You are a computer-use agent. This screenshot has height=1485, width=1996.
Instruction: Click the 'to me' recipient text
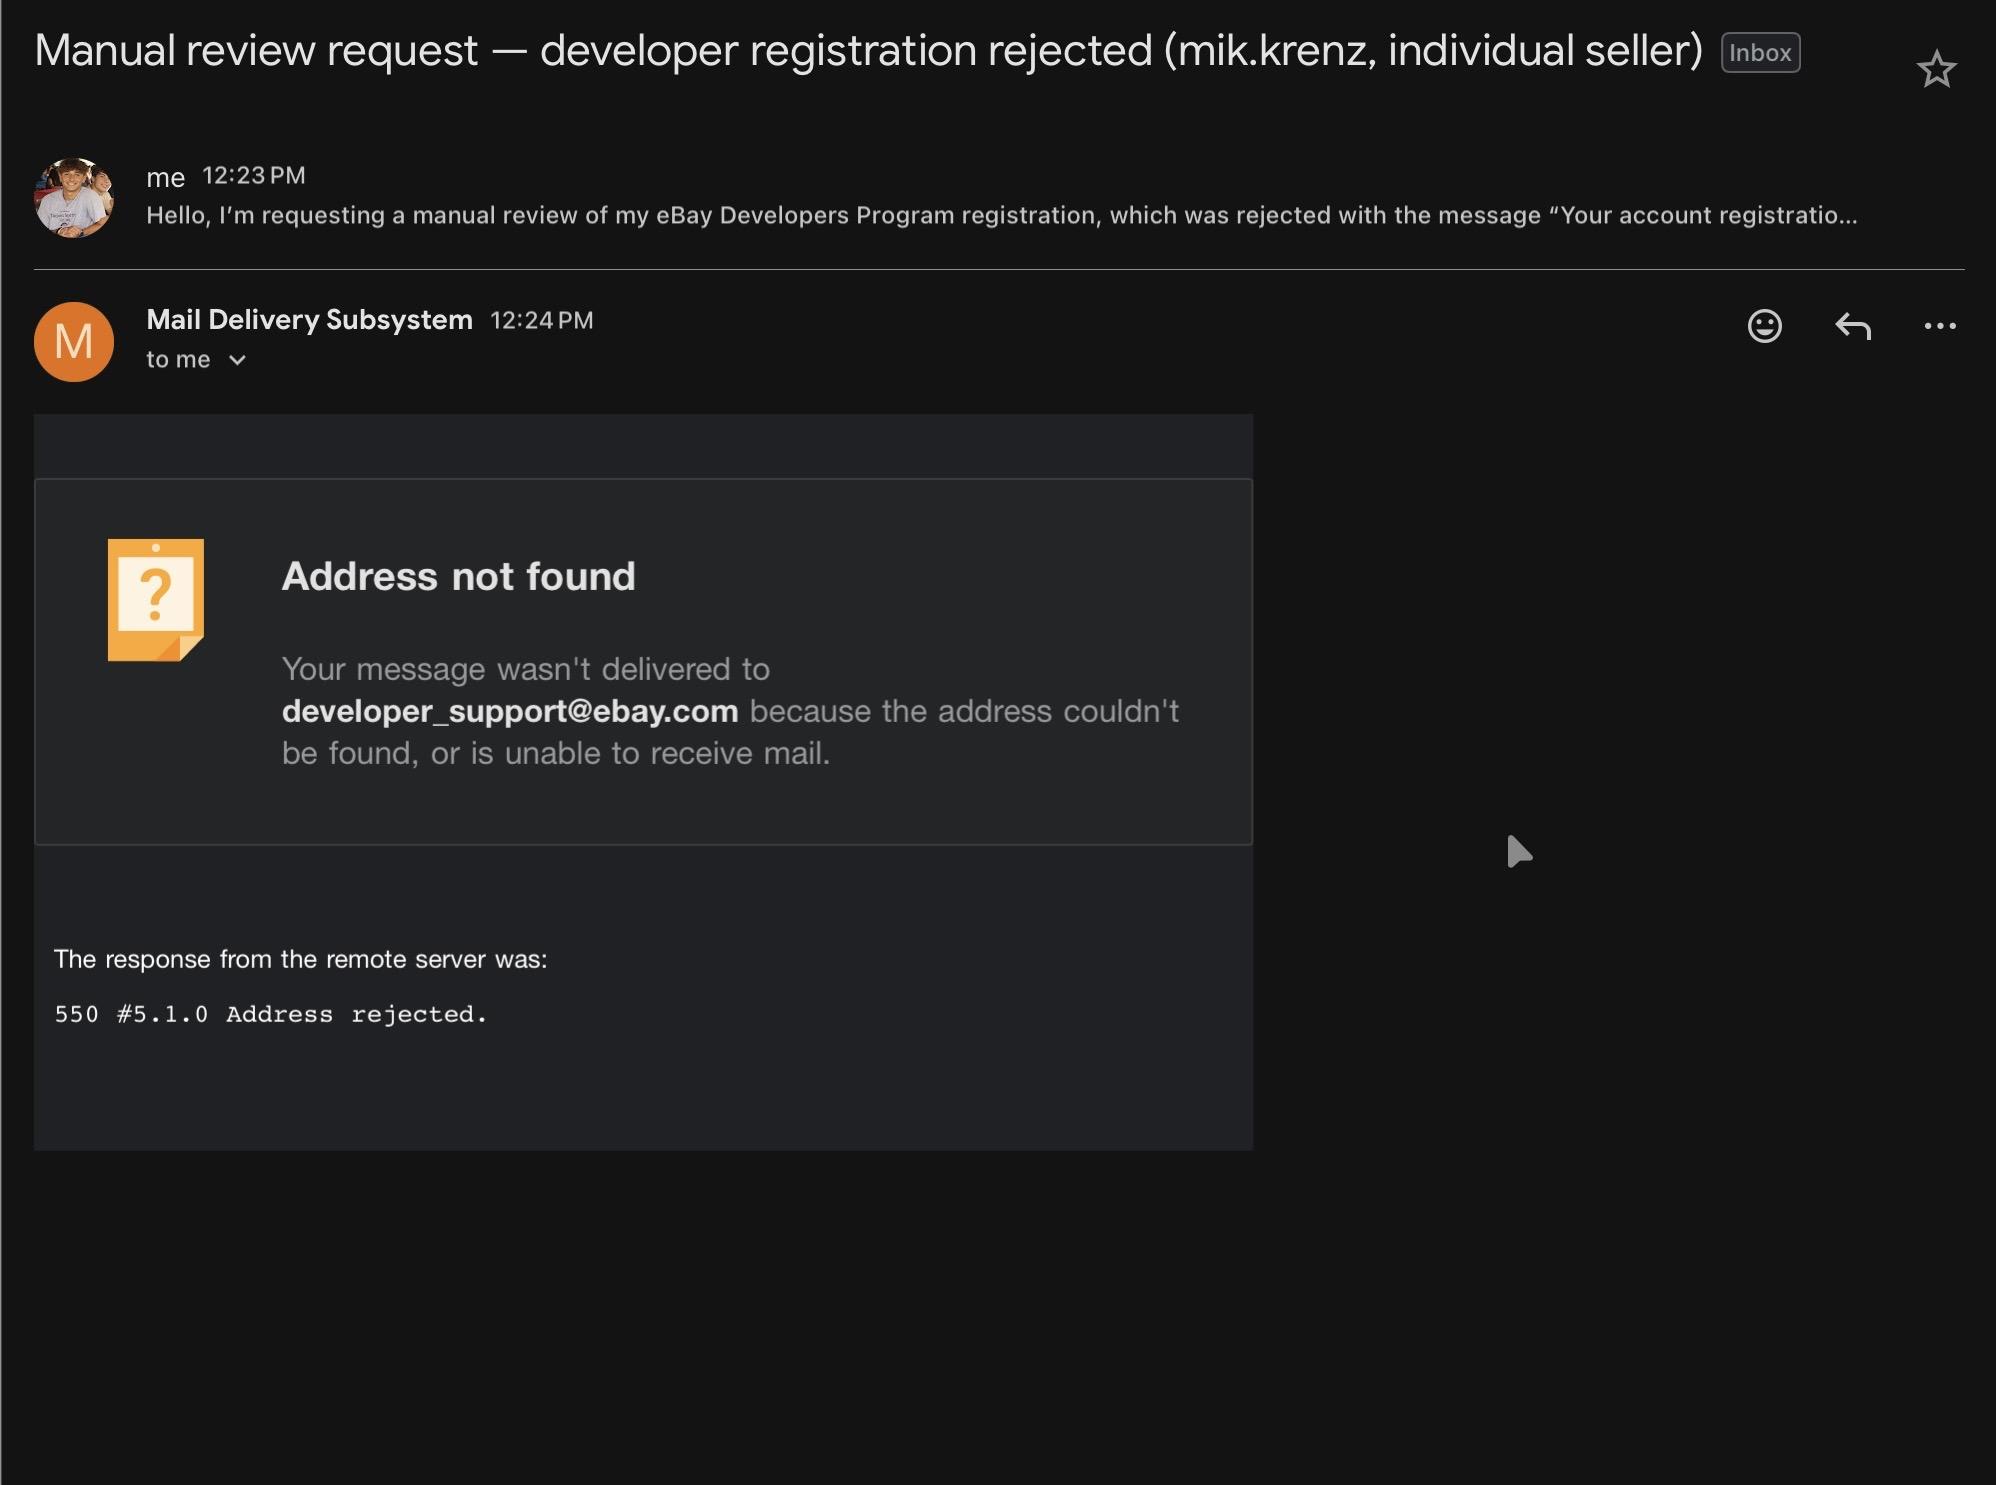pyautogui.click(x=178, y=360)
